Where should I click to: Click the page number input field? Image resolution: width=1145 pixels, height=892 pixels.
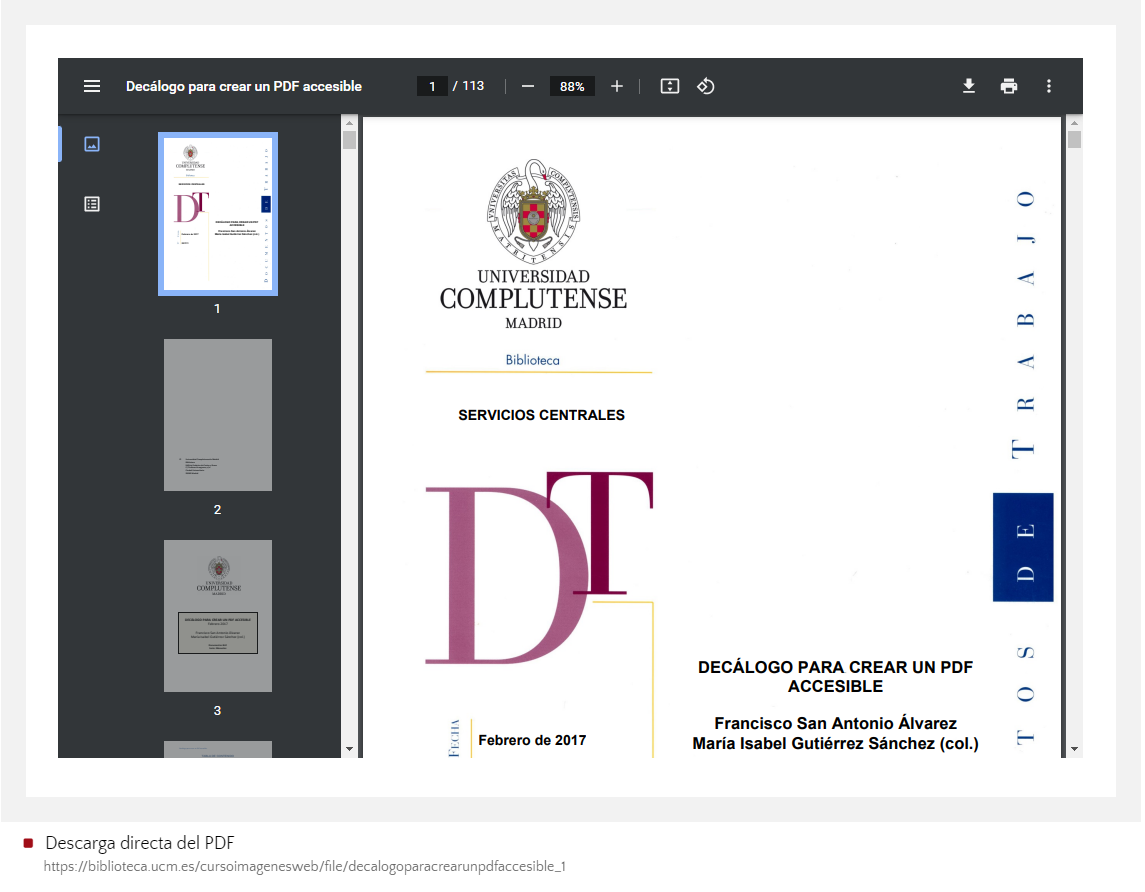click(432, 86)
